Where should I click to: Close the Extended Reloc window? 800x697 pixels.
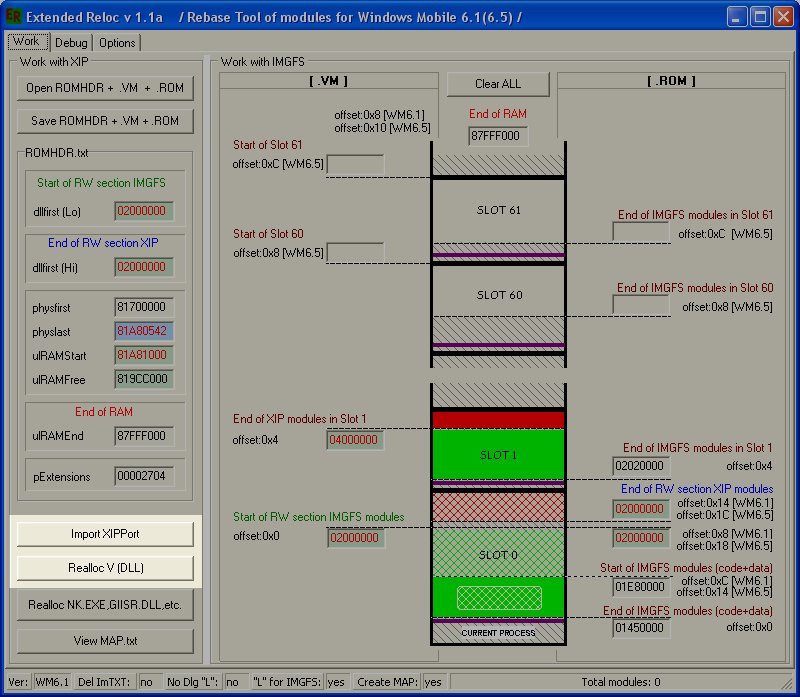[783, 17]
